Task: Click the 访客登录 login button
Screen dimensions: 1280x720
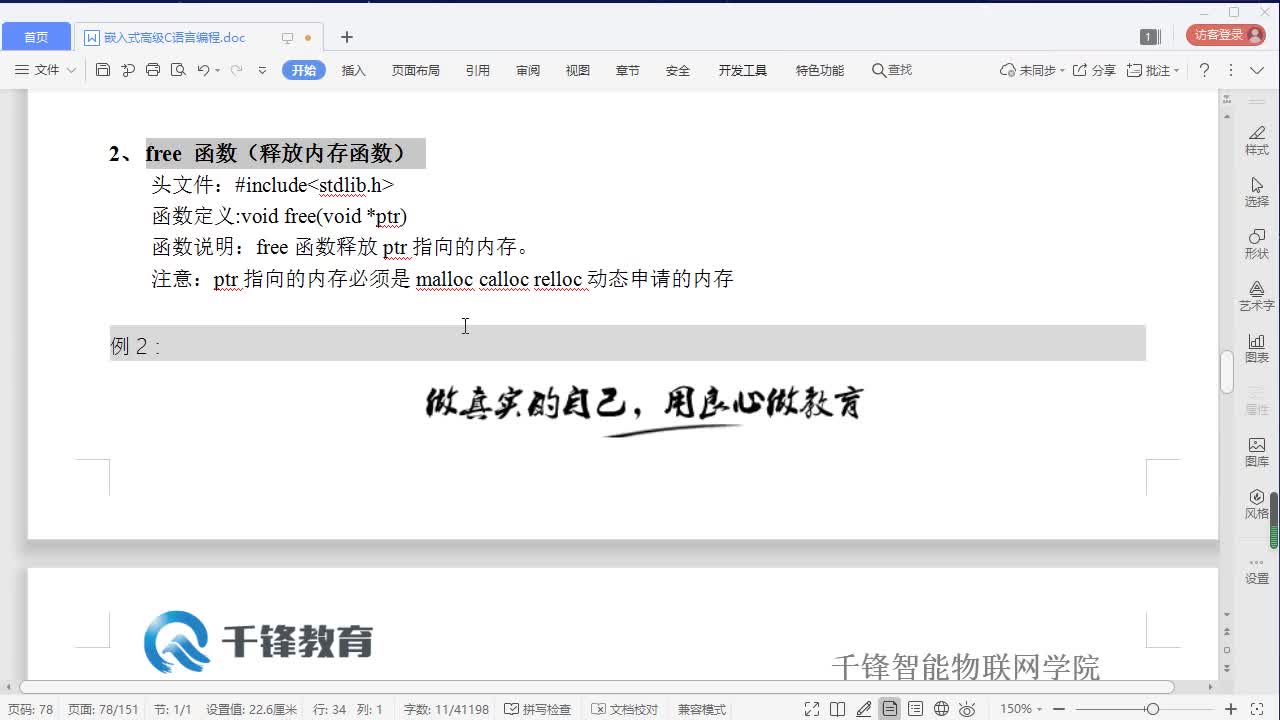Action: (x=1225, y=35)
